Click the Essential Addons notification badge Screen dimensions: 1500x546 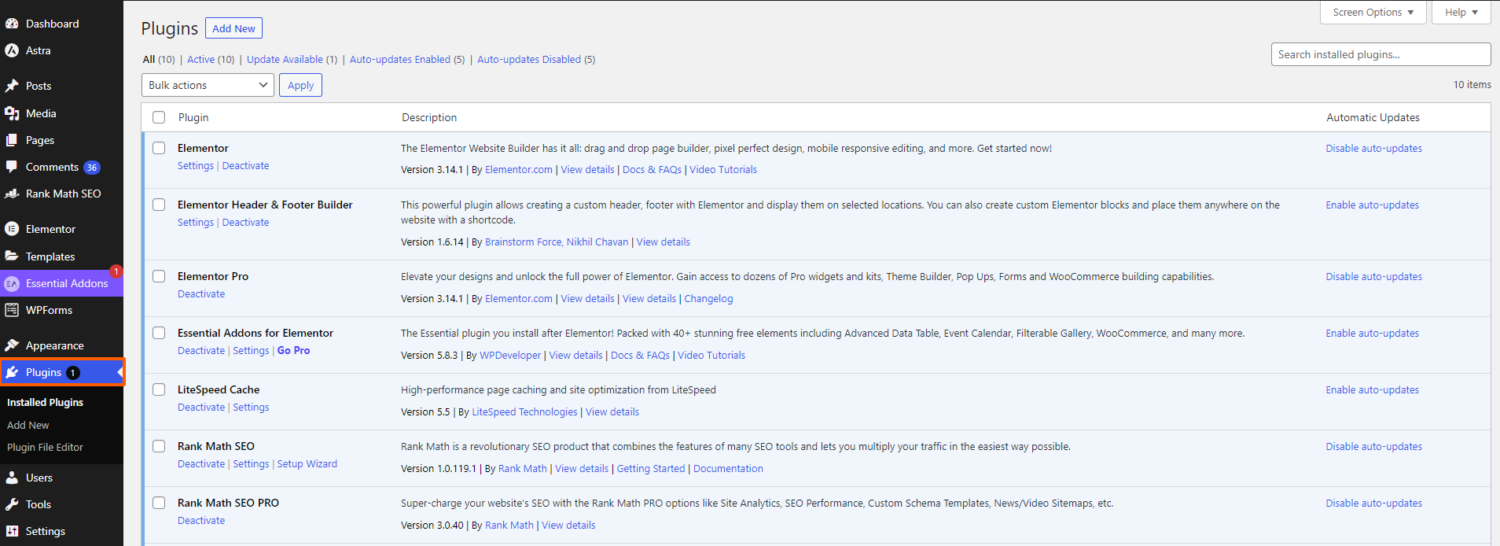tap(116, 270)
